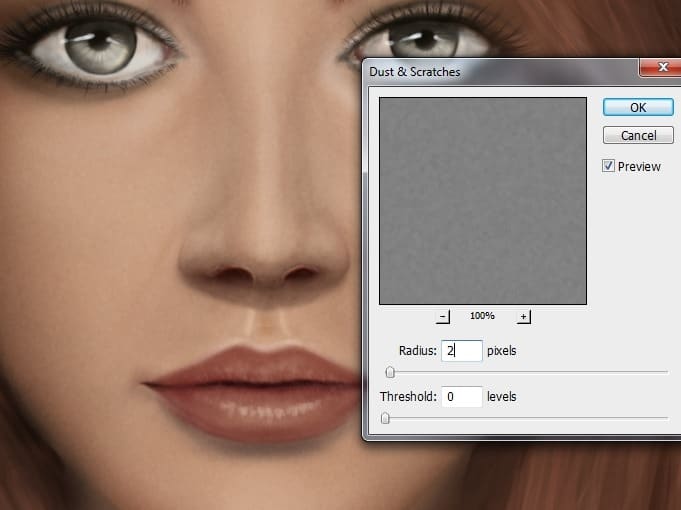Click OK in Dust & Scratches dialog
681x510 pixels.
pyautogui.click(x=638, y=107)
